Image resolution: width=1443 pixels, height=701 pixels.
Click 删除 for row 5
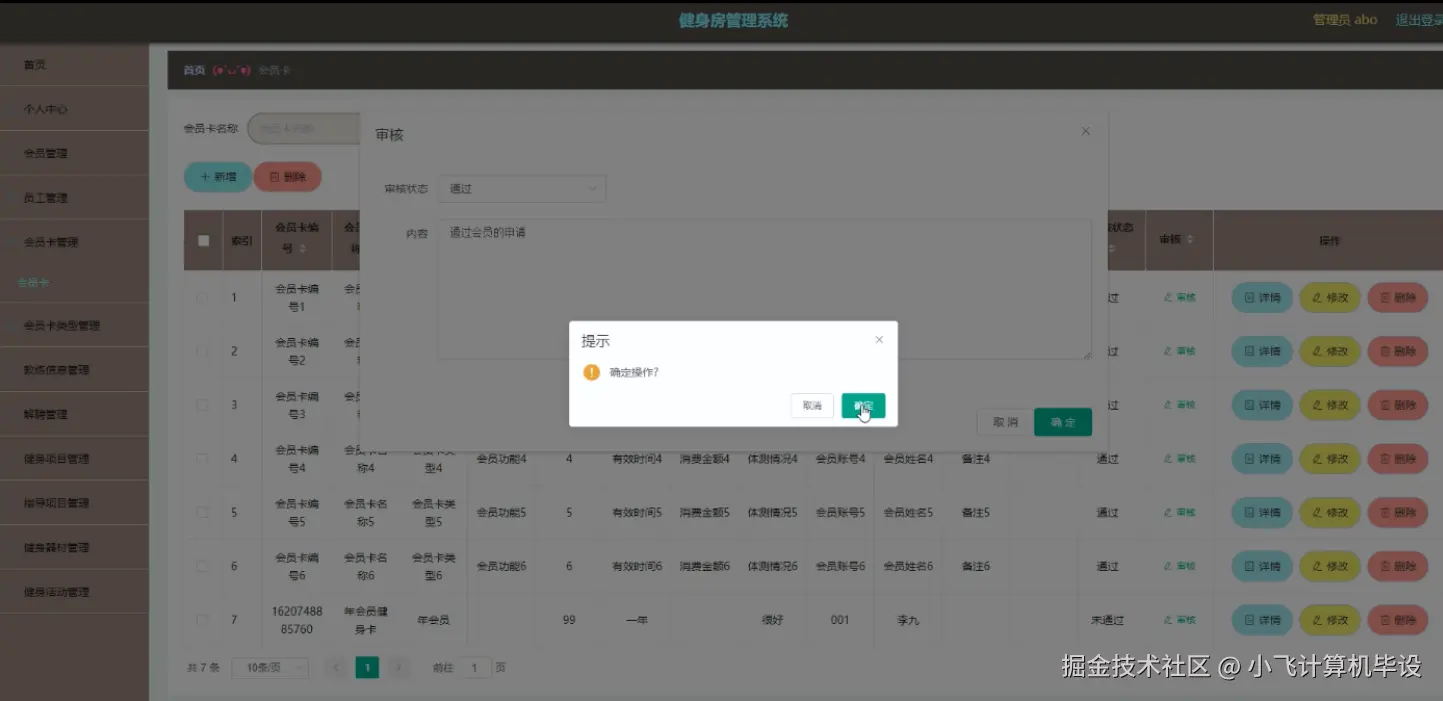pyautogui.click(x=1398, y=512)
